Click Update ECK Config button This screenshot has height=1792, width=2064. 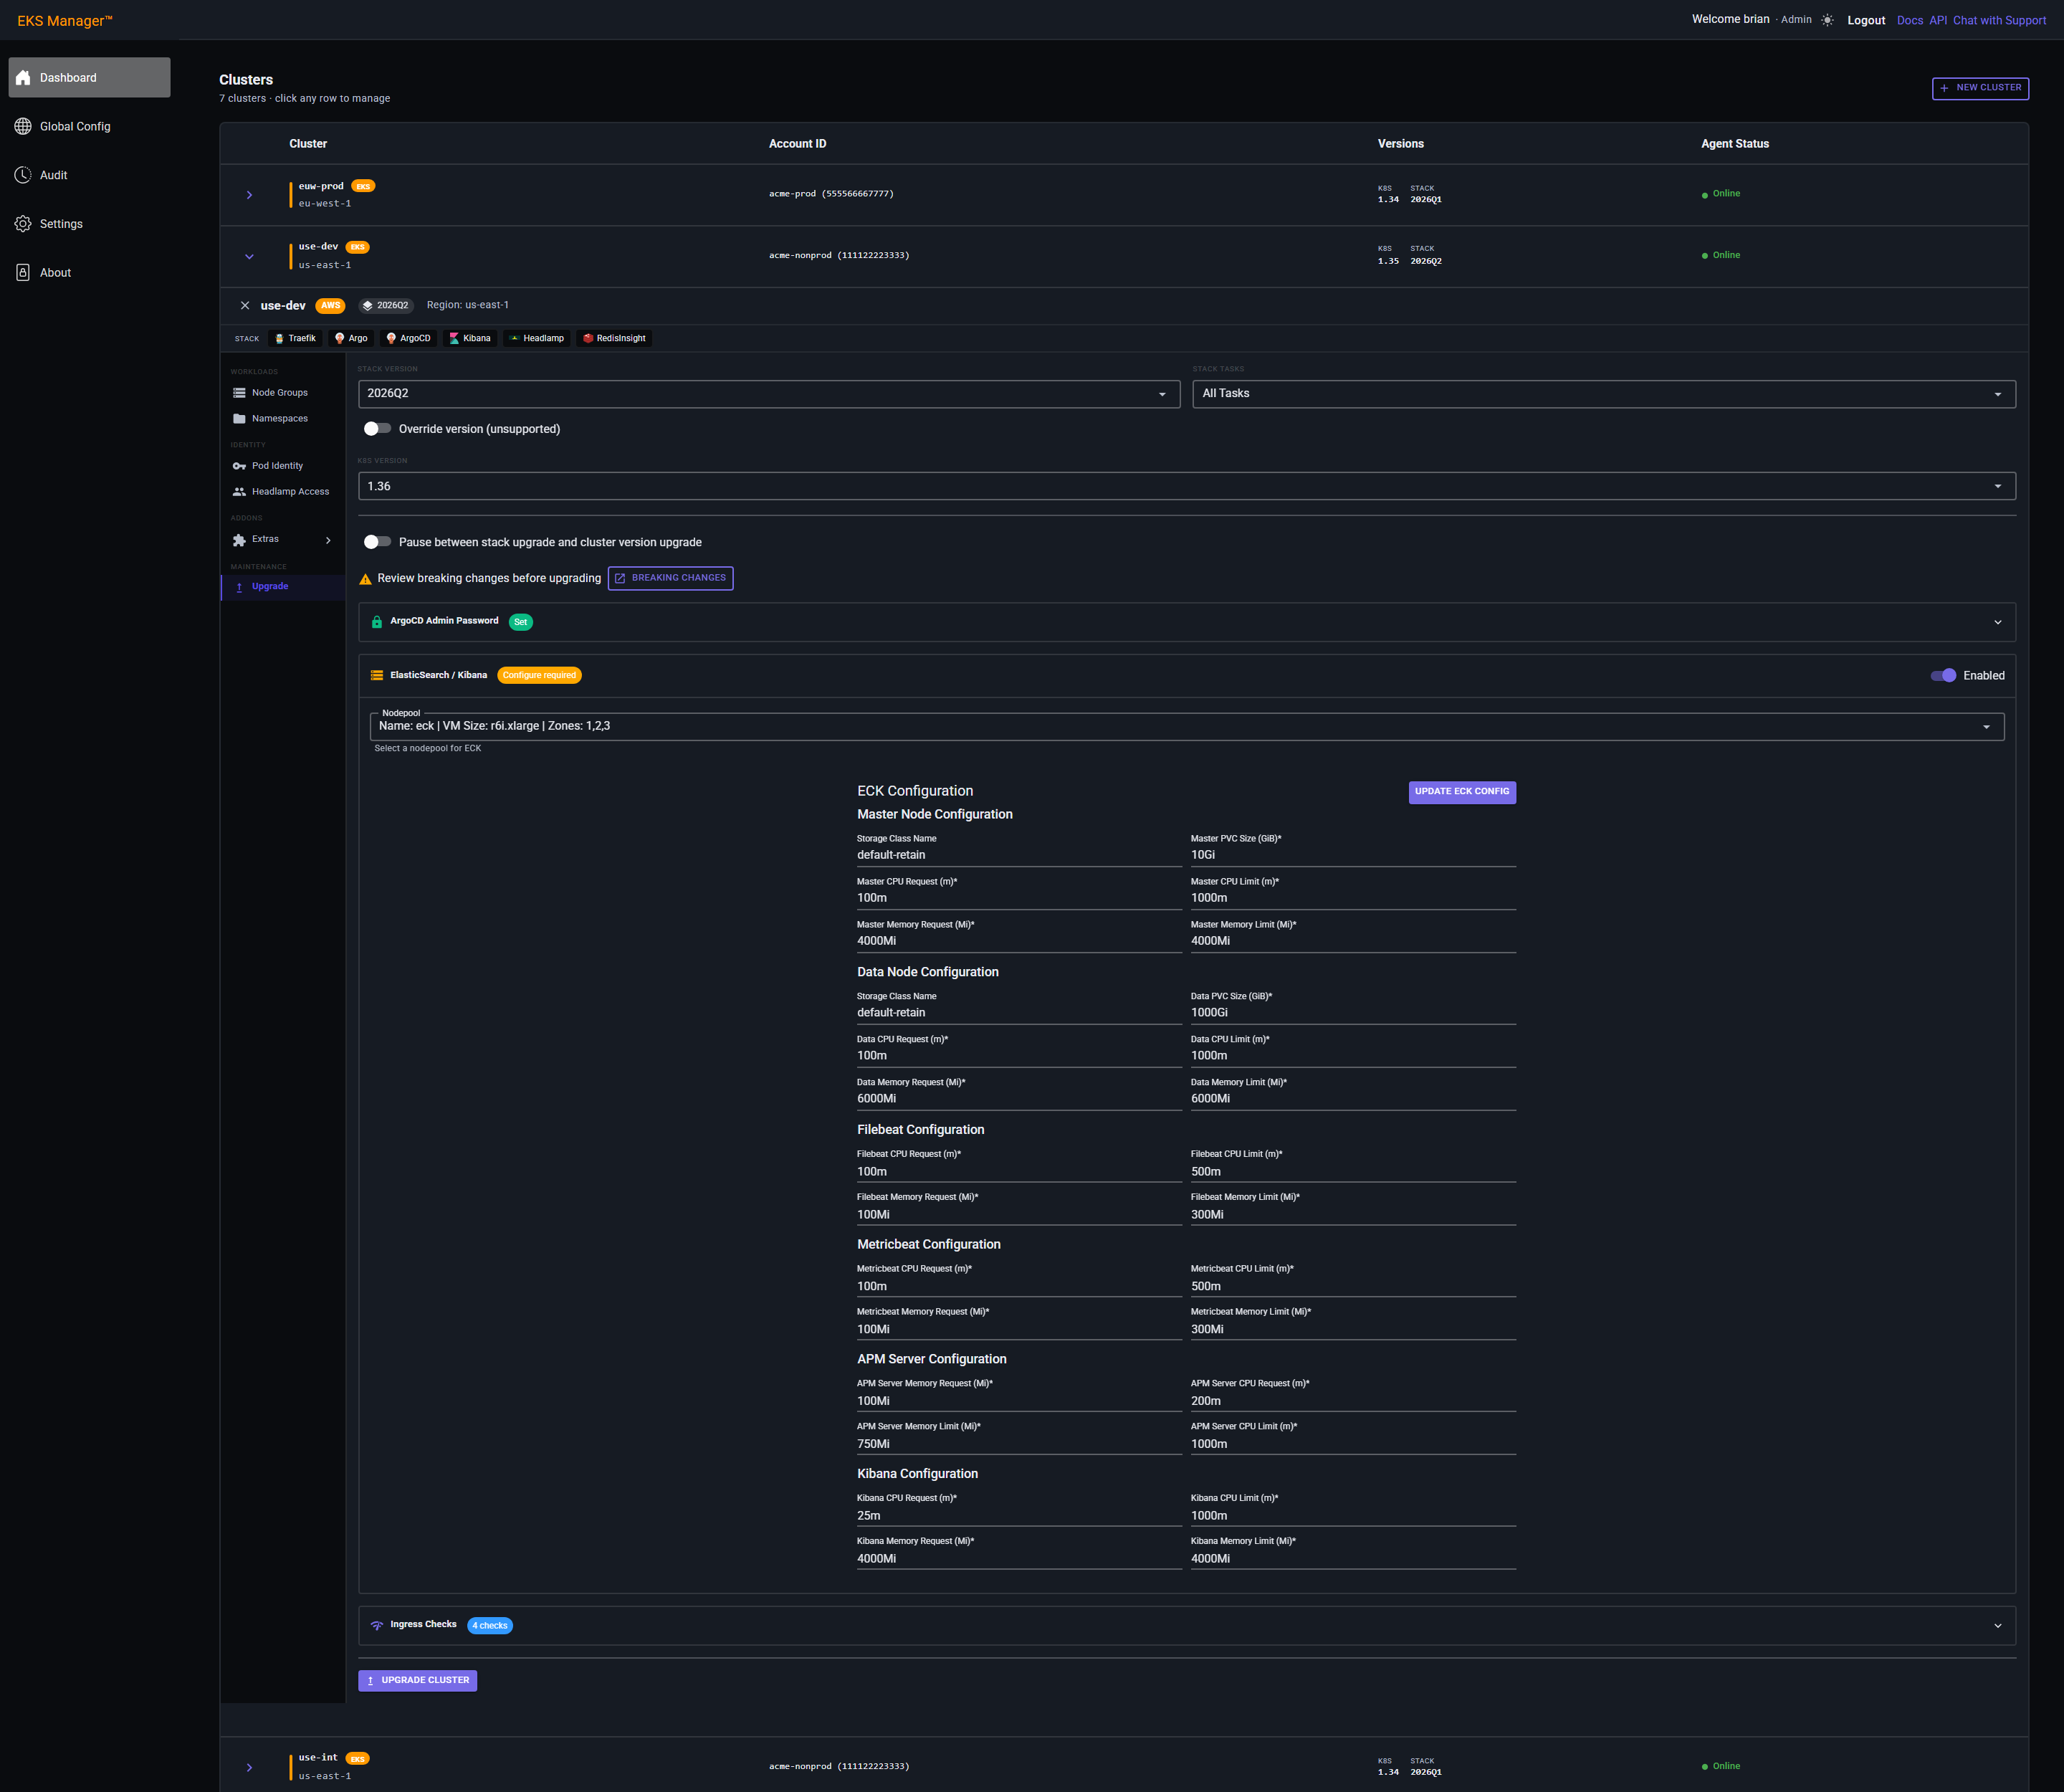click(1462, 792)
